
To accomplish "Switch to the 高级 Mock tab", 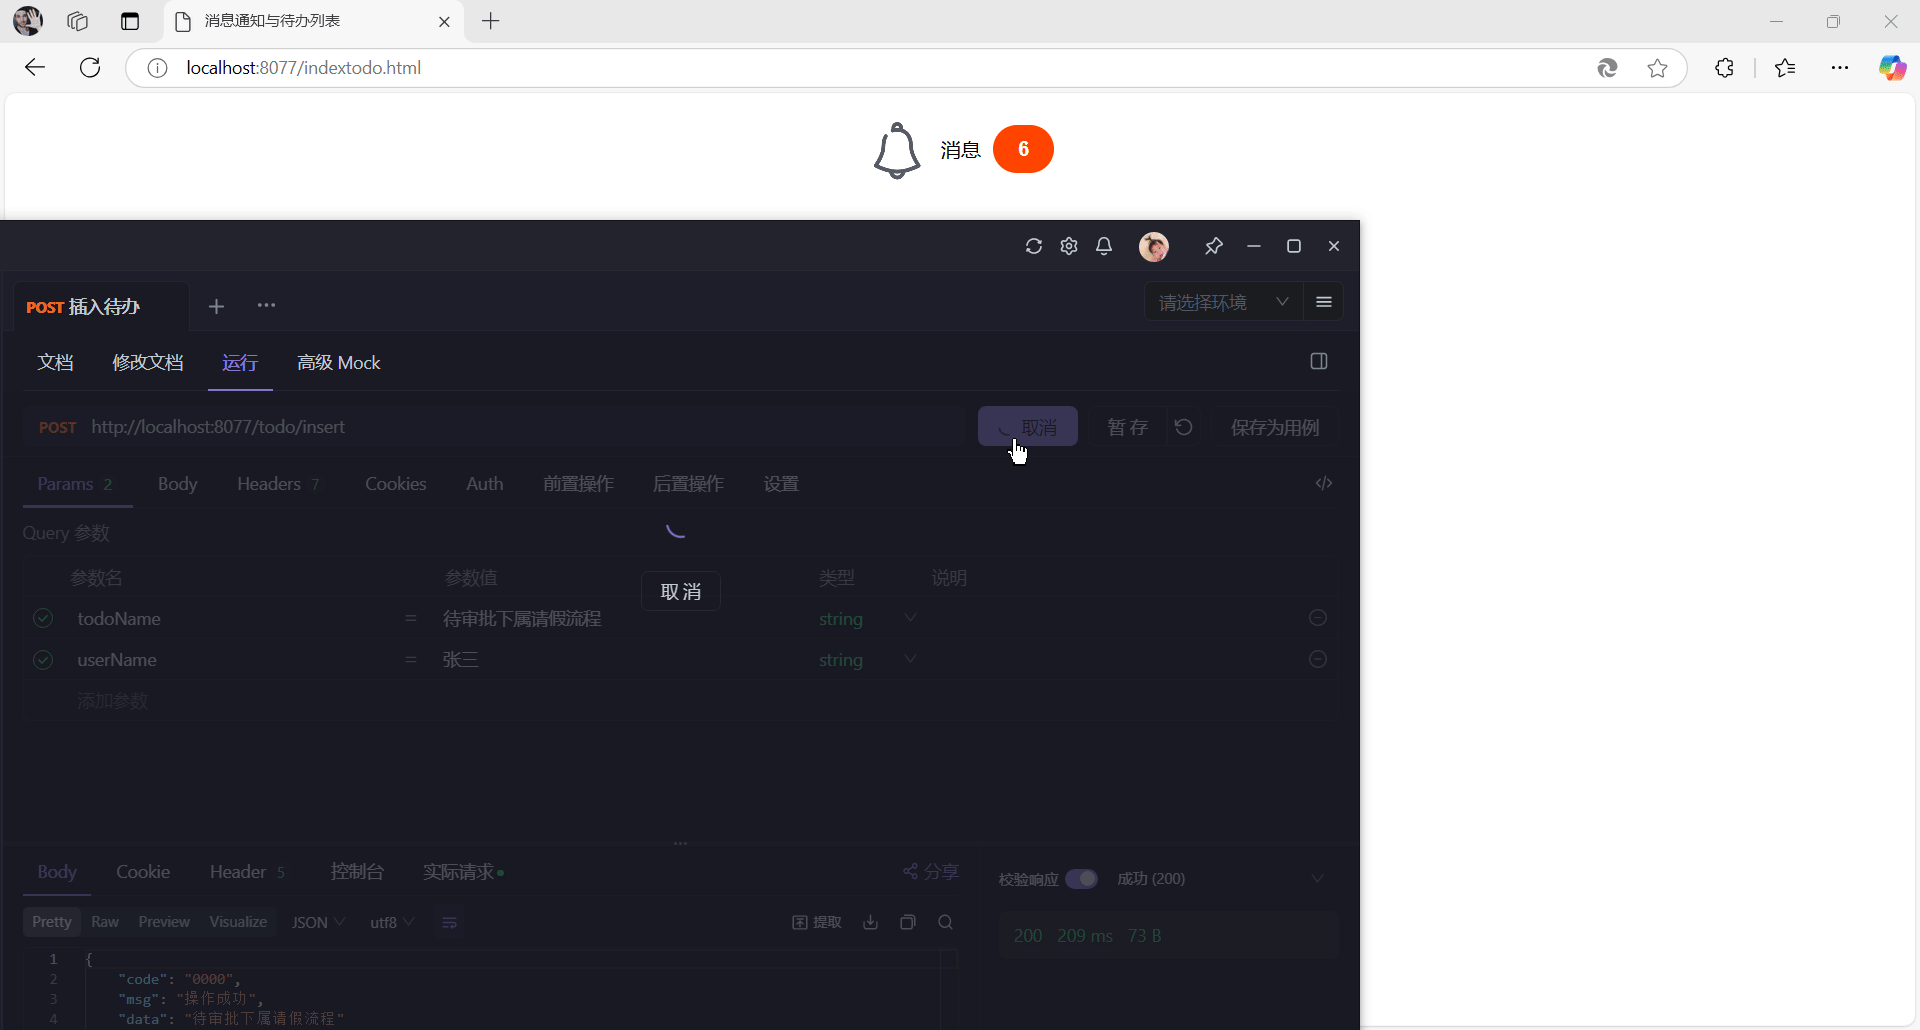I will tap(339, 363).
